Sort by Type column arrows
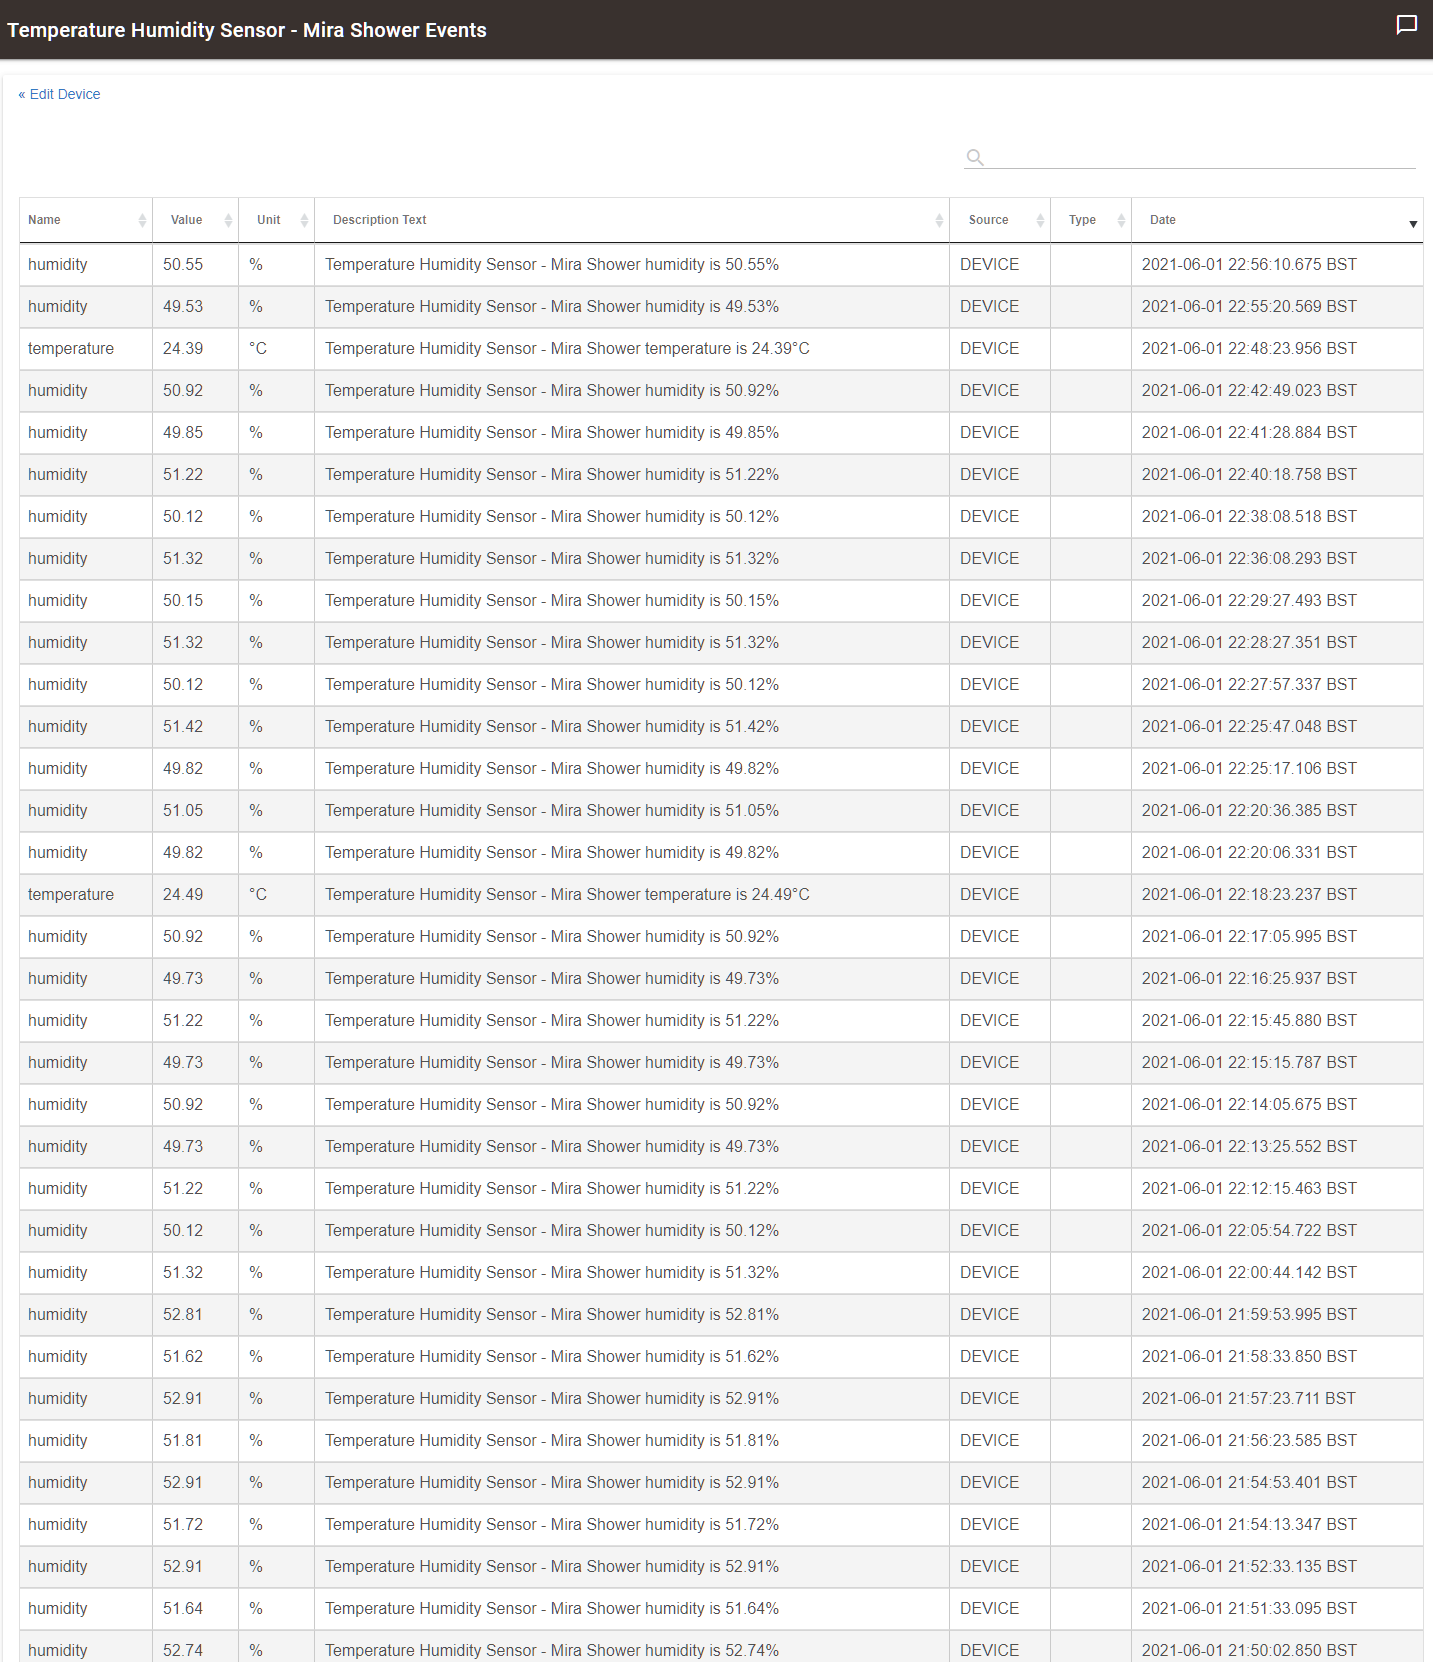Screen dimensions: 1433x1662 tap(1121, 221)
